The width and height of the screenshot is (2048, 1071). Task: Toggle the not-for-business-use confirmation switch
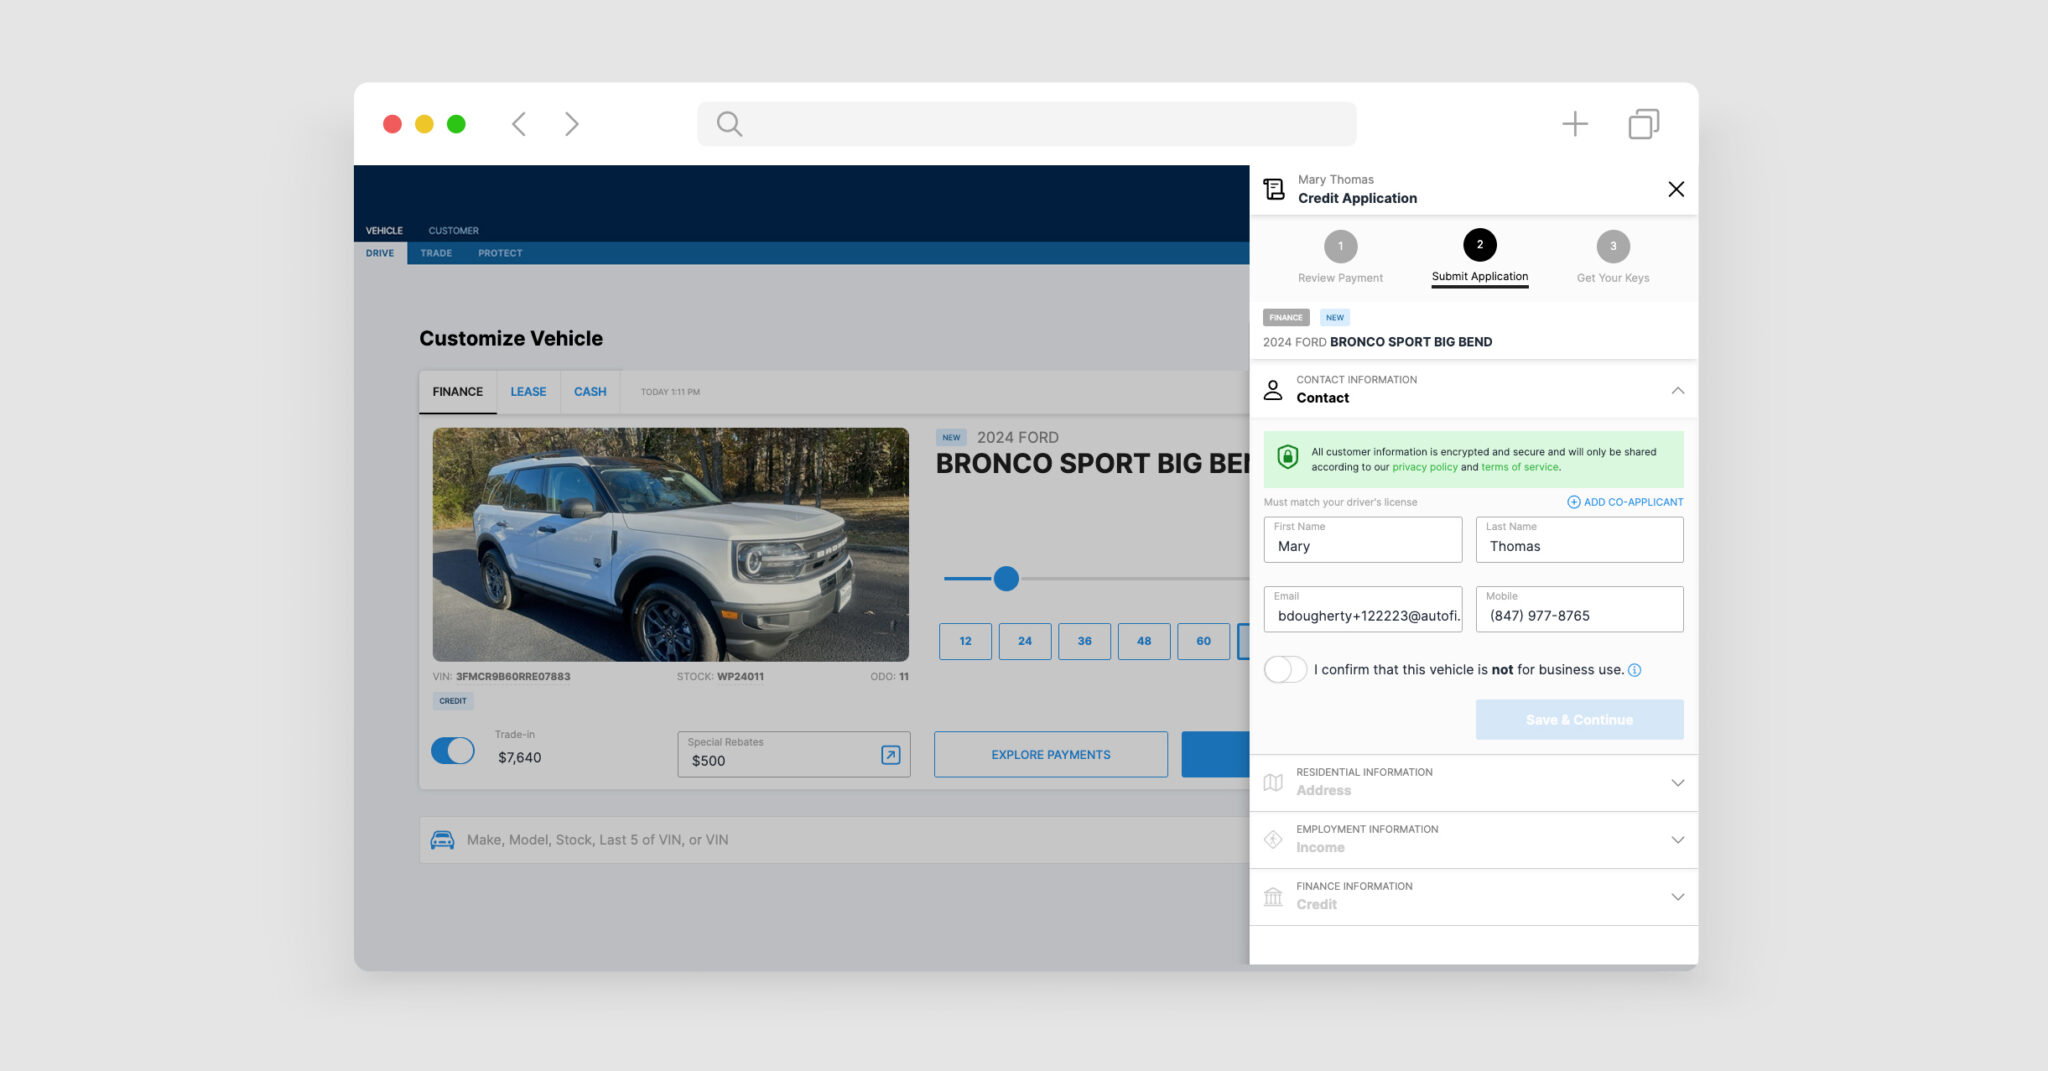tap(1285, 670)
